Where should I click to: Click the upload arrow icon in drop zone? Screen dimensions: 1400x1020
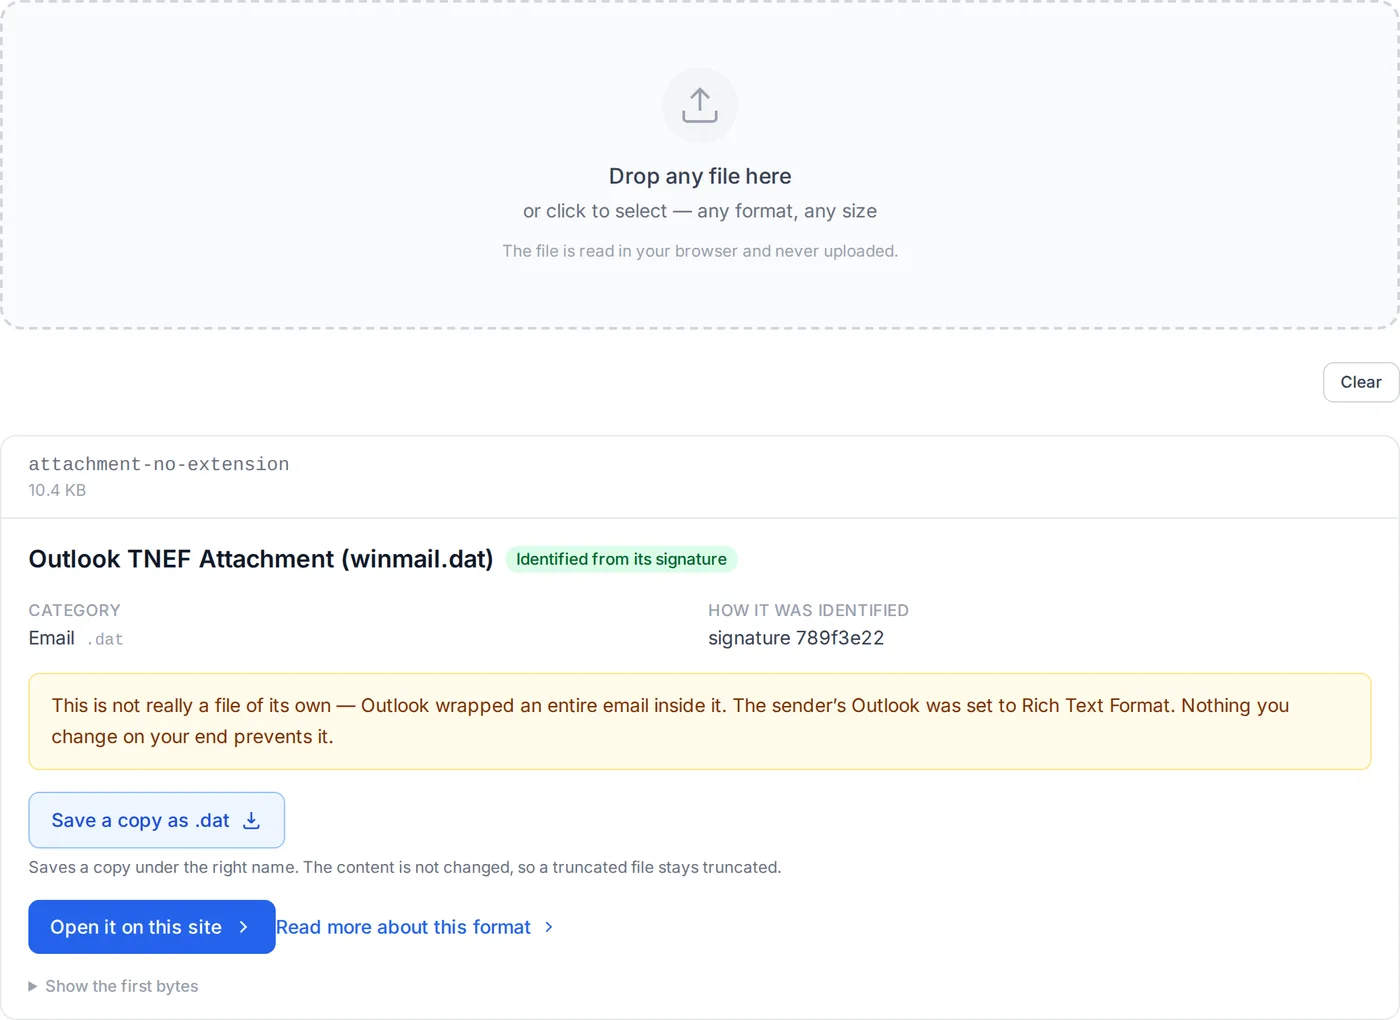[x=700, y=105]
